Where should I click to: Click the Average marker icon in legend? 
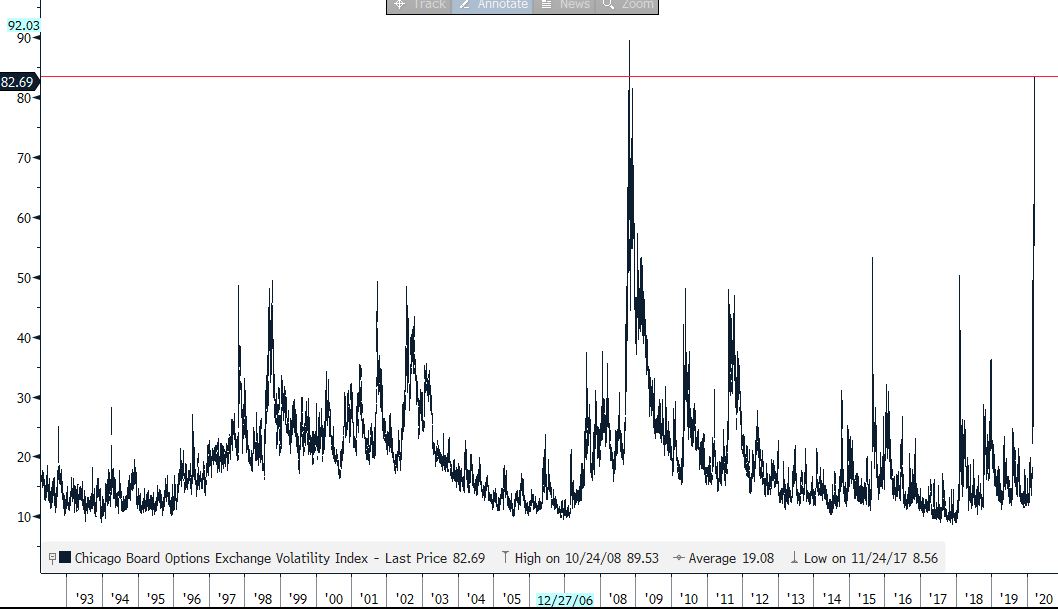point(679,558)
